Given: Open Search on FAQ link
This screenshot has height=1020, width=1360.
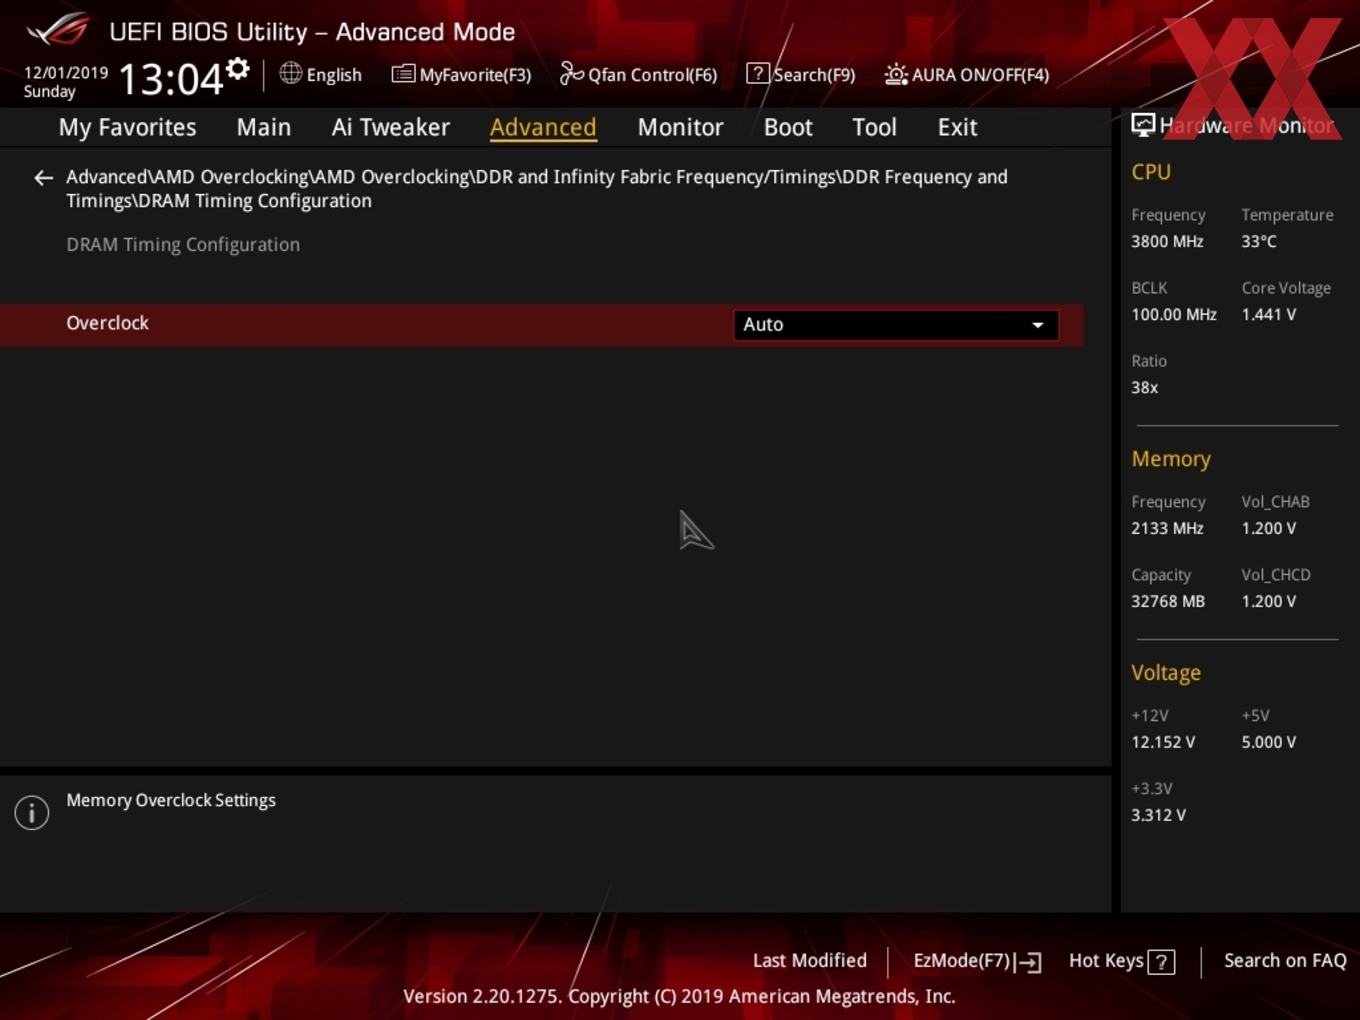Looking at the screenshot, I should (1285, 960).
